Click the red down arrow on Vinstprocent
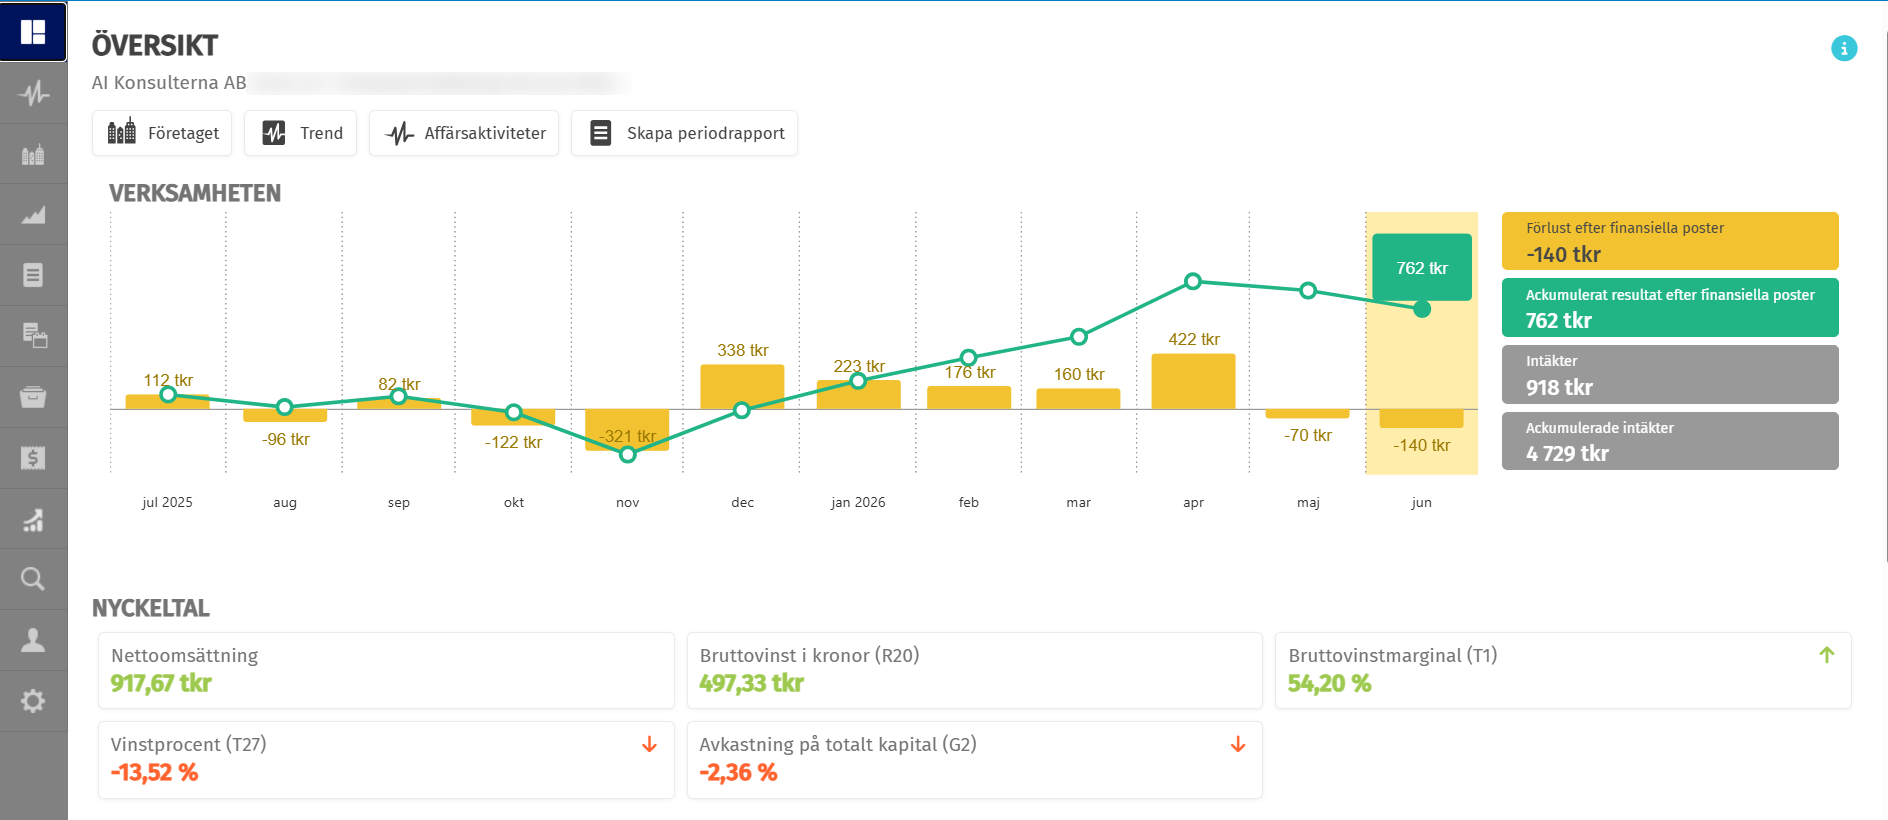The image size is (1888, 820). (649, 744)
